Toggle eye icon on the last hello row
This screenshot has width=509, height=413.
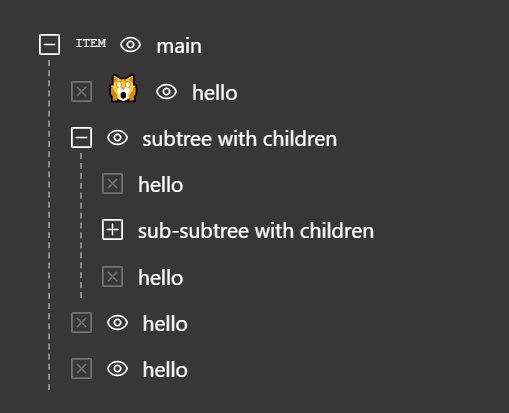[x=117, y=369]
